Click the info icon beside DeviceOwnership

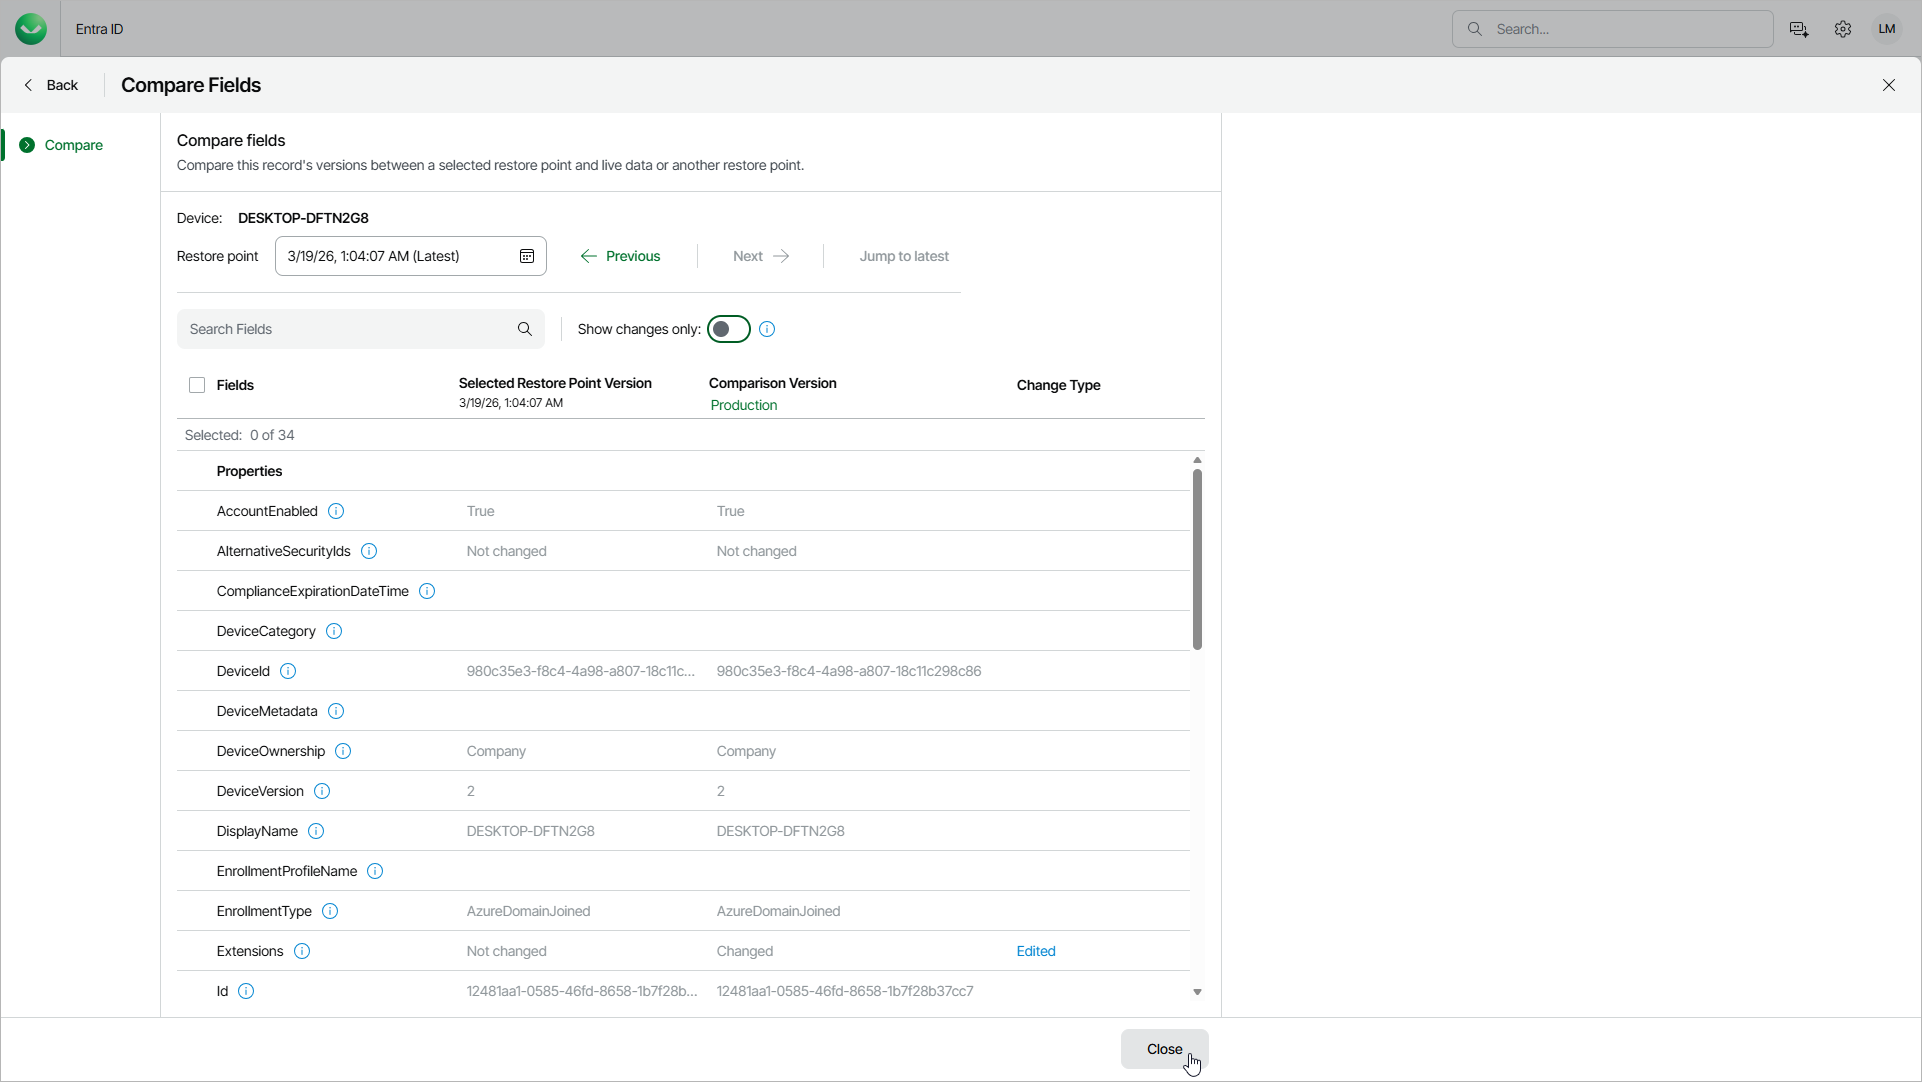(x=343, y=751)
